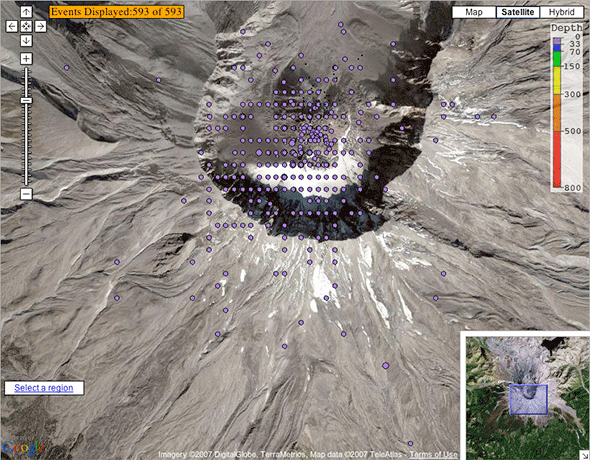Switch to Satellite view
The height and width of the screenshot is (460, 590).
coord(518,12)
